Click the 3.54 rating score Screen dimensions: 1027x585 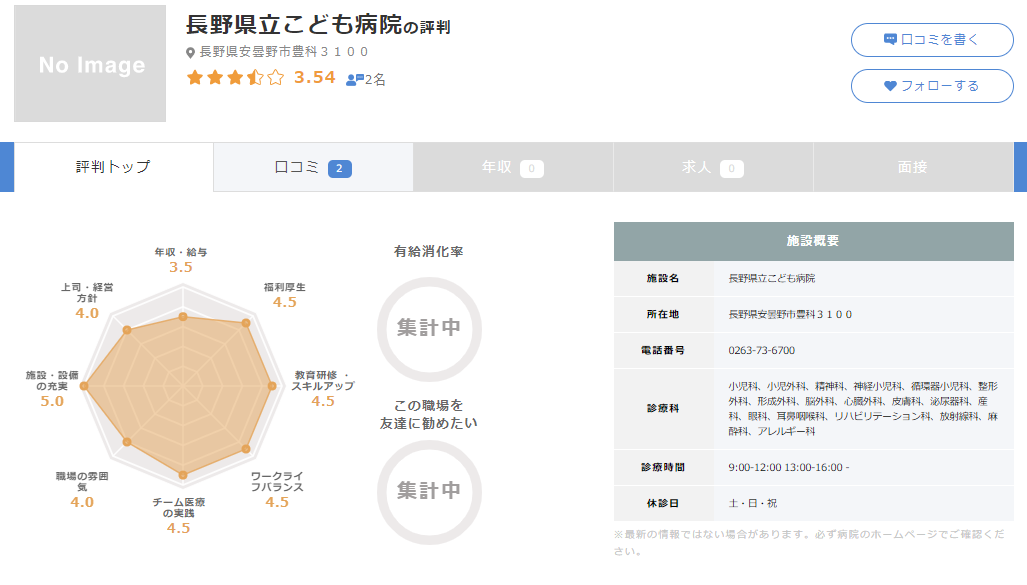(x=314, y=77)
